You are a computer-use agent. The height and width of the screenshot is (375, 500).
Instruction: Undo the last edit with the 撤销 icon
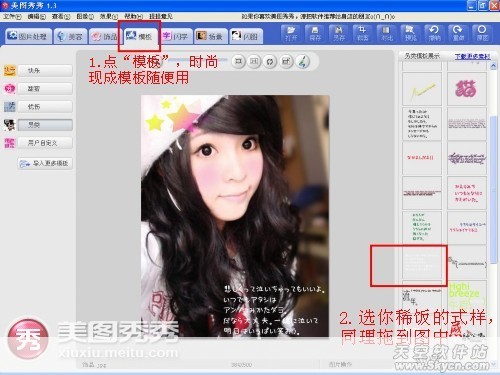pos(434,34)
